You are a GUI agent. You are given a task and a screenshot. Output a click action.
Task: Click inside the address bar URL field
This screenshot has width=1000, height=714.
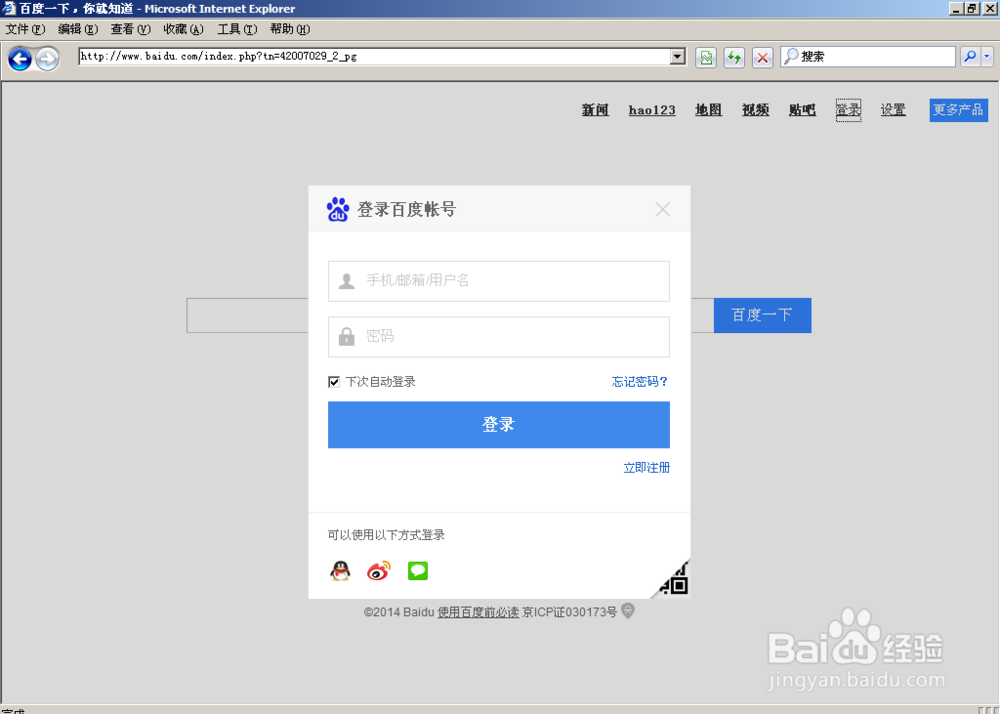[374, 57]
